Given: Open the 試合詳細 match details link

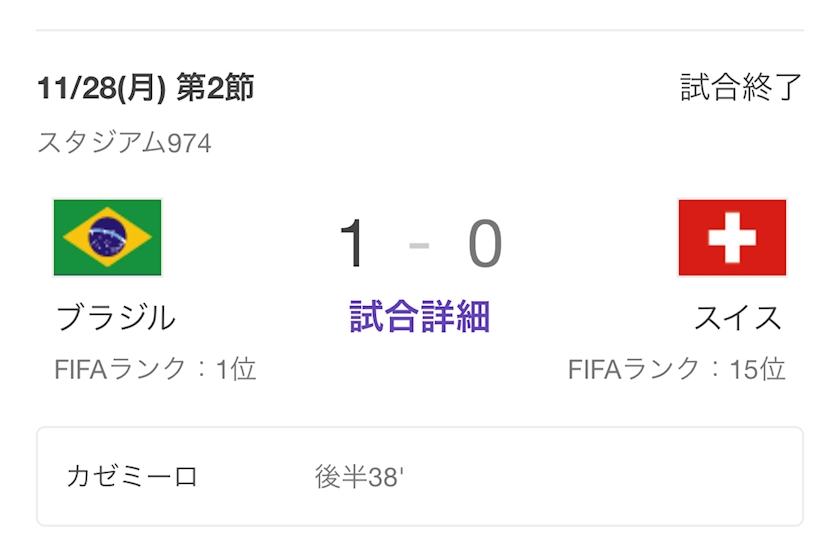Looking at the screenshot, I should coord(419,317).
